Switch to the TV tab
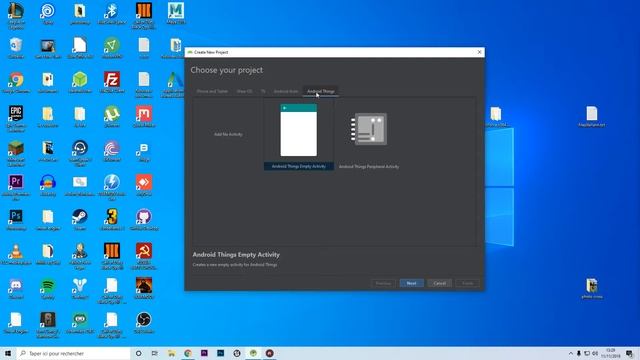 263,91
